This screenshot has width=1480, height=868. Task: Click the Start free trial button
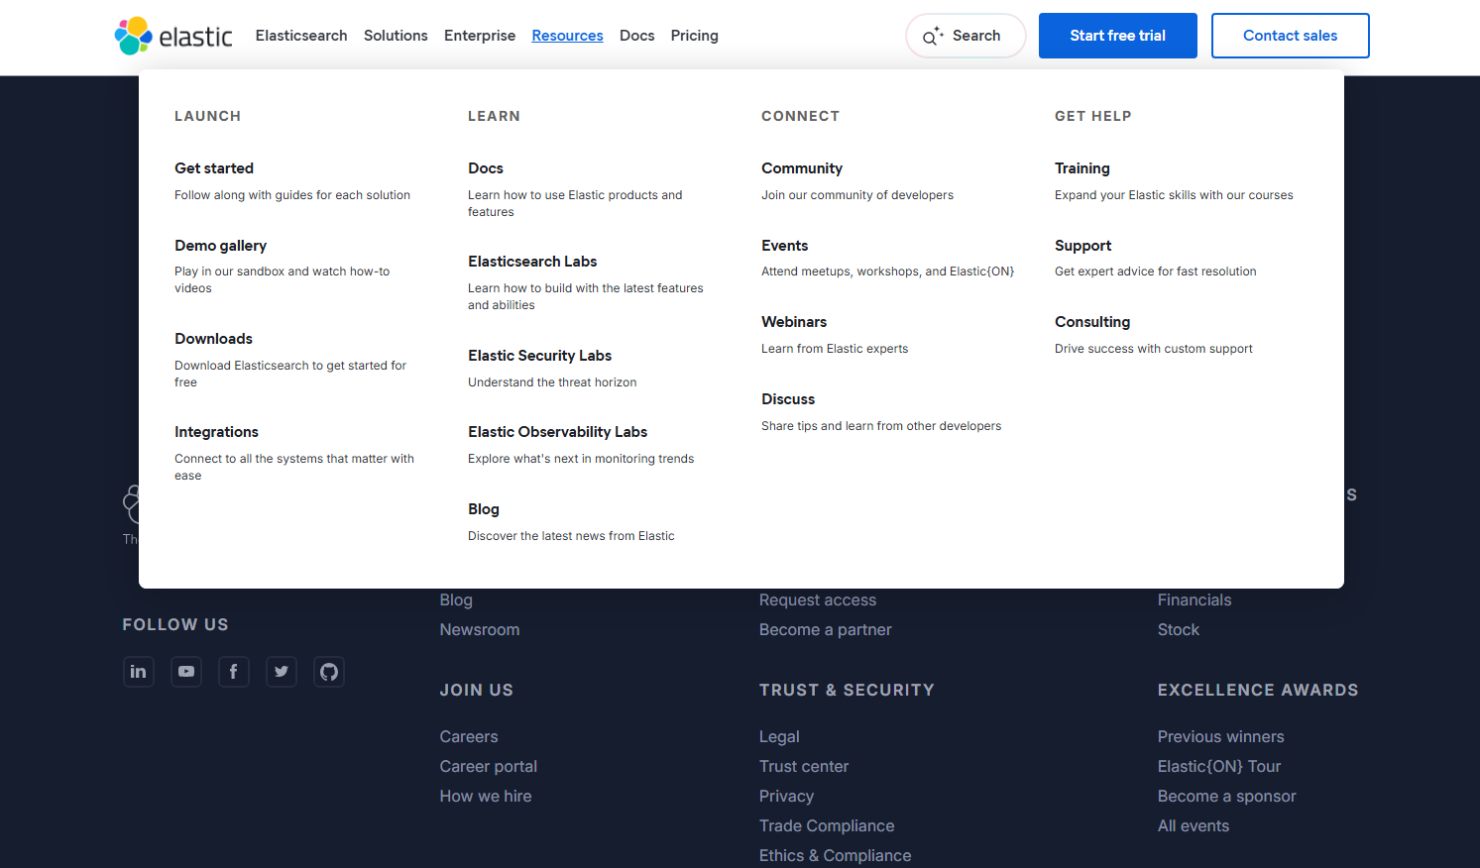(x=1117, y=36)
